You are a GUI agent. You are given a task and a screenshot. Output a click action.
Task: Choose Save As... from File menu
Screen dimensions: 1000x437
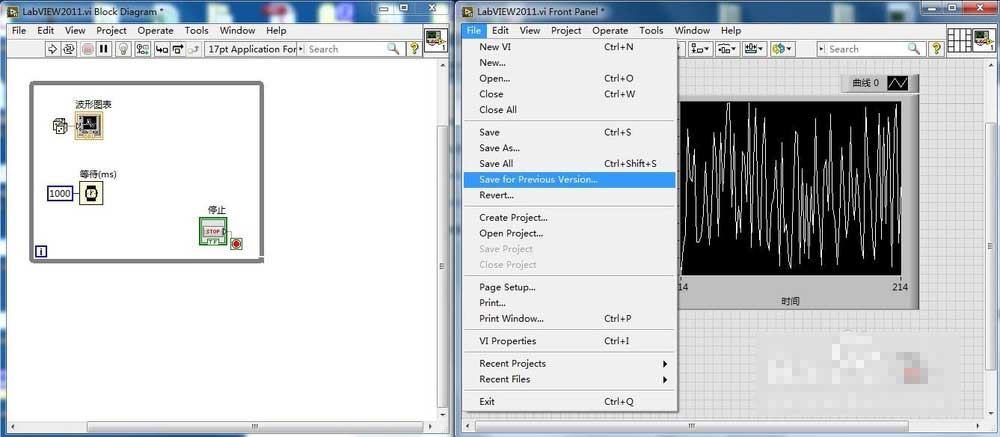point(569,148)
